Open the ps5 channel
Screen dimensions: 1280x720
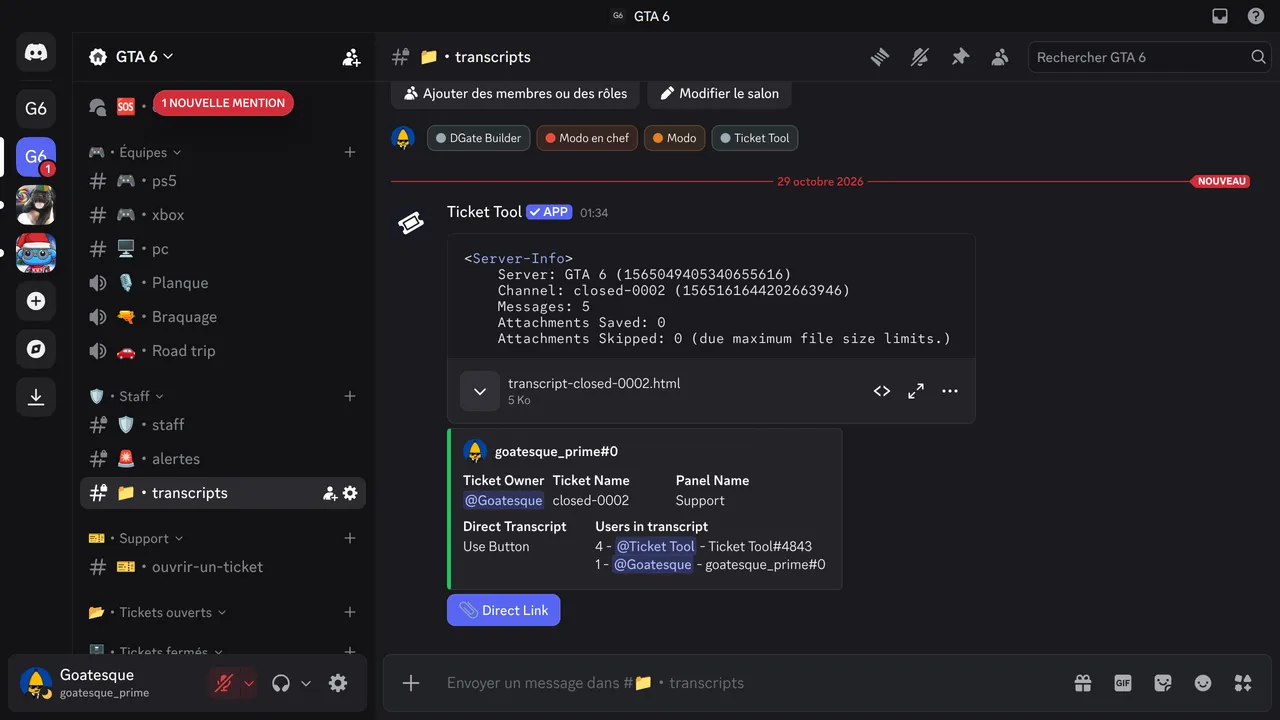(x=222, y=181)
